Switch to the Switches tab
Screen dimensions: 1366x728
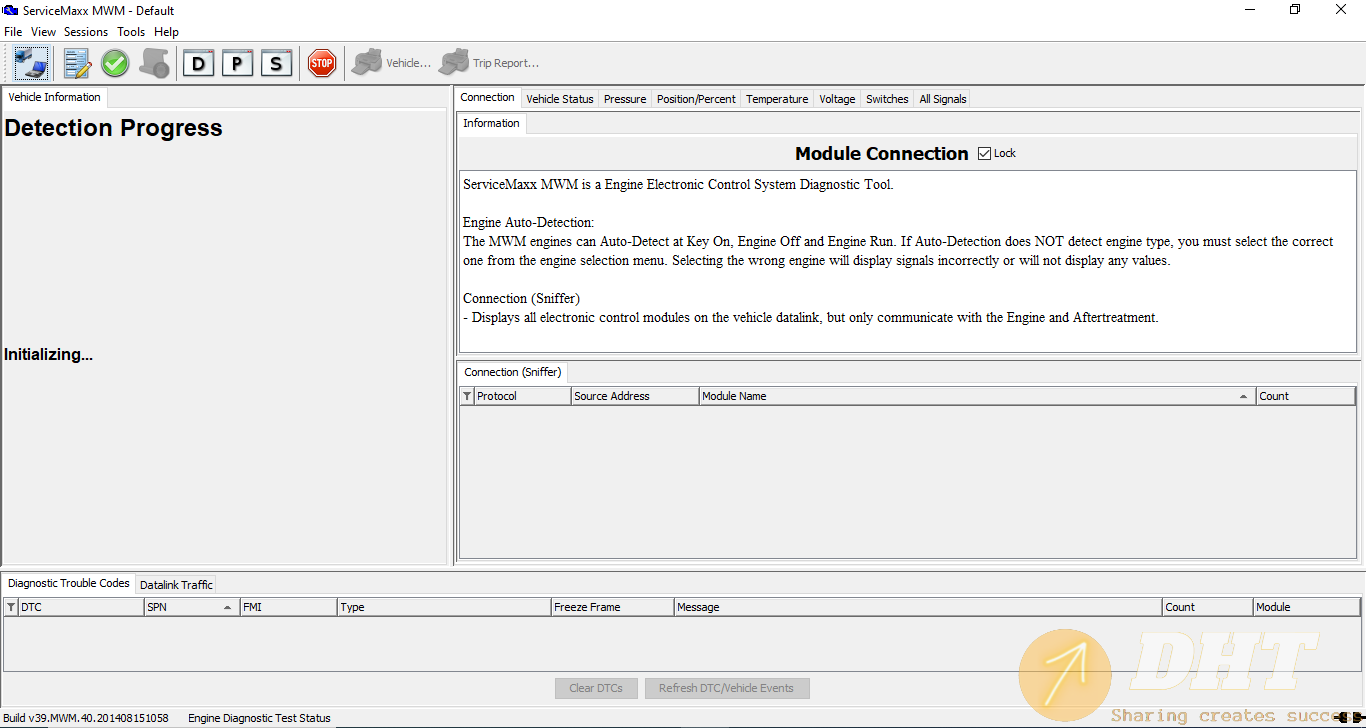coord(887,99)
